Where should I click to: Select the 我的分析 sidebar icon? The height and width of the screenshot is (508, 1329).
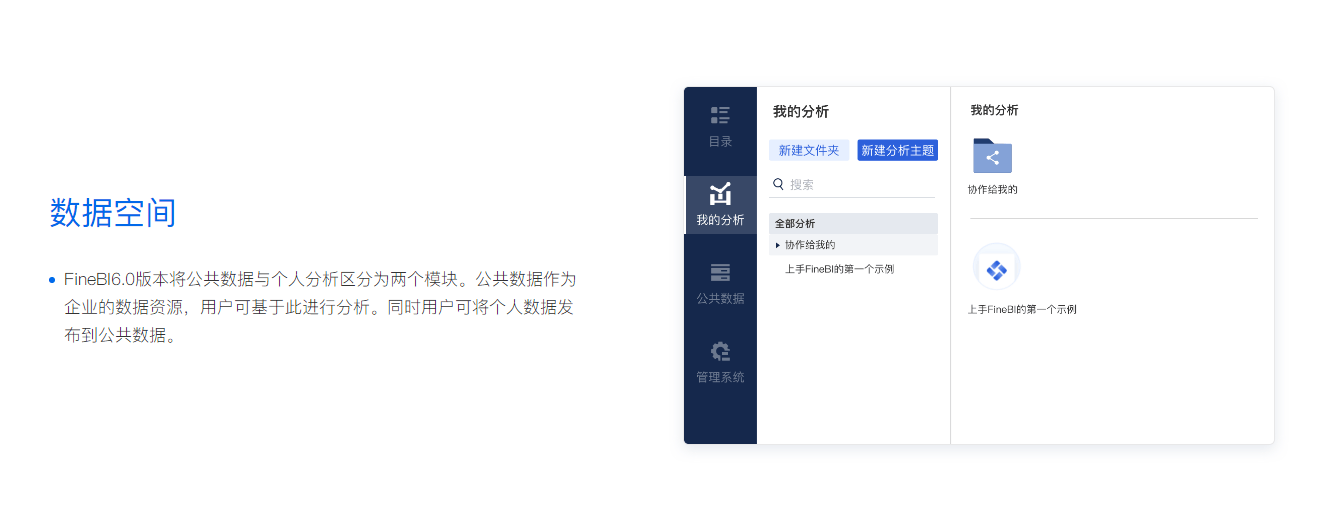pyautogui.click(x=720, y=194)
